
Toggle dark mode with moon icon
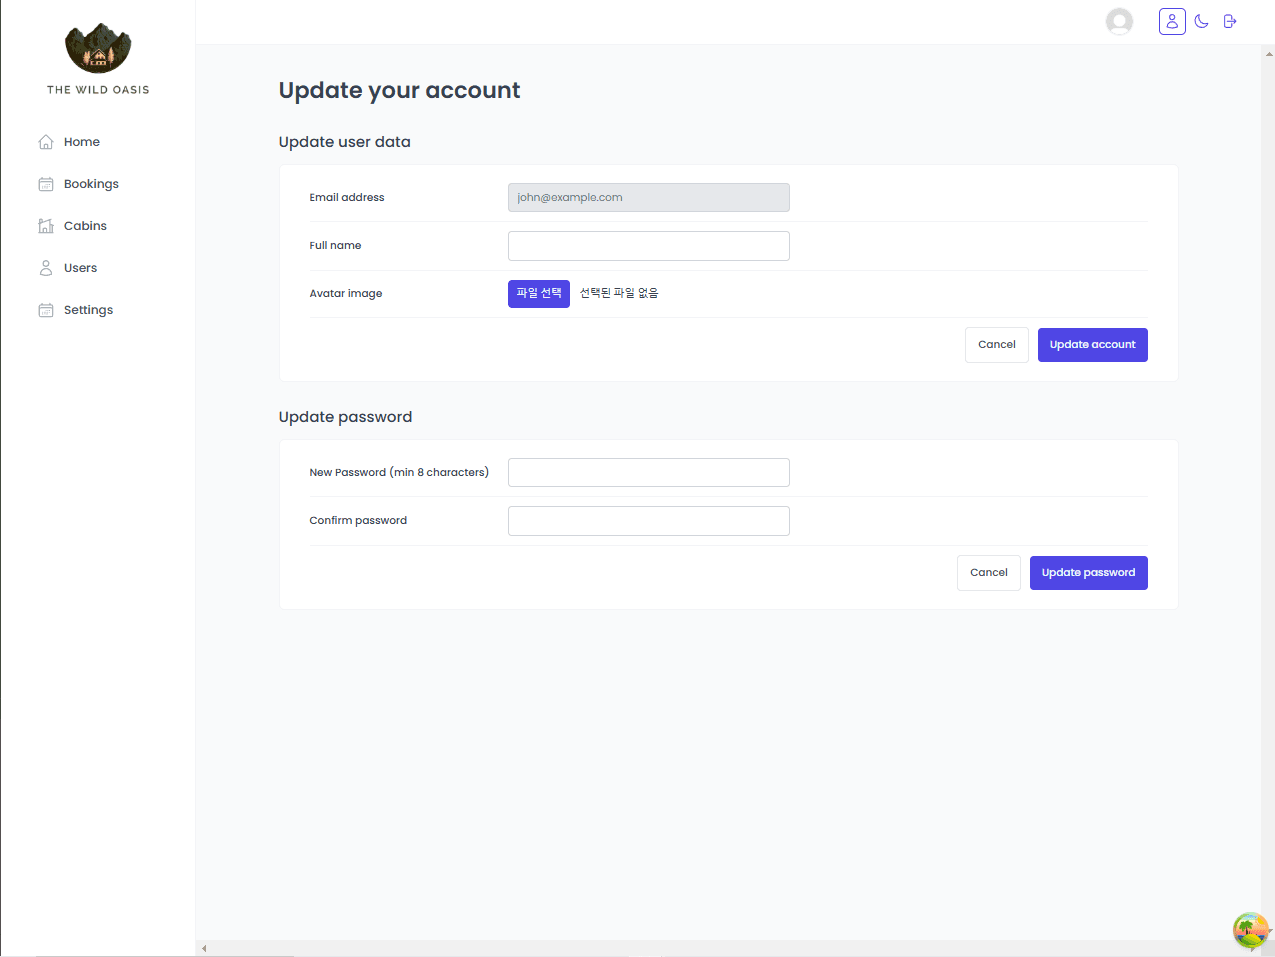coord(1202,21)
